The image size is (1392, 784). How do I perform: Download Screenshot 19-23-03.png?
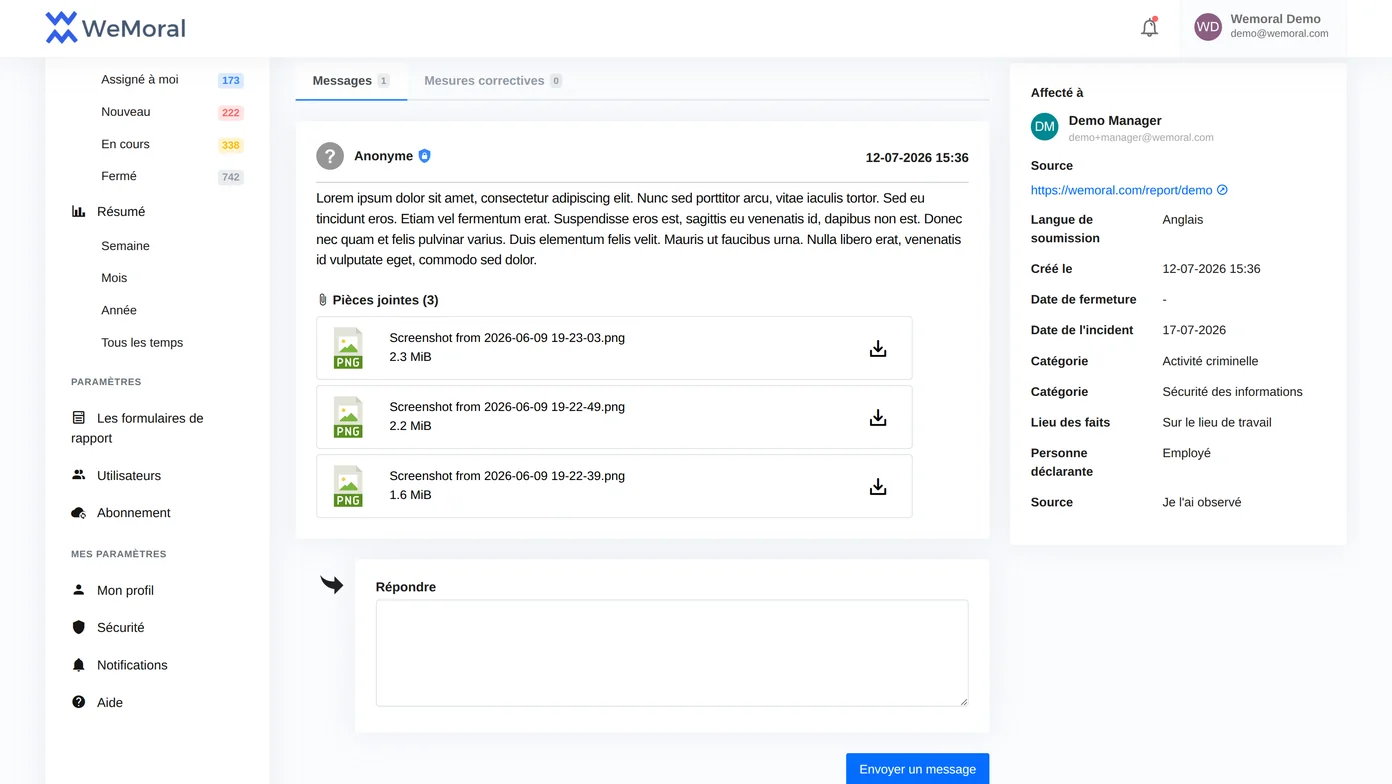point(878,349)
